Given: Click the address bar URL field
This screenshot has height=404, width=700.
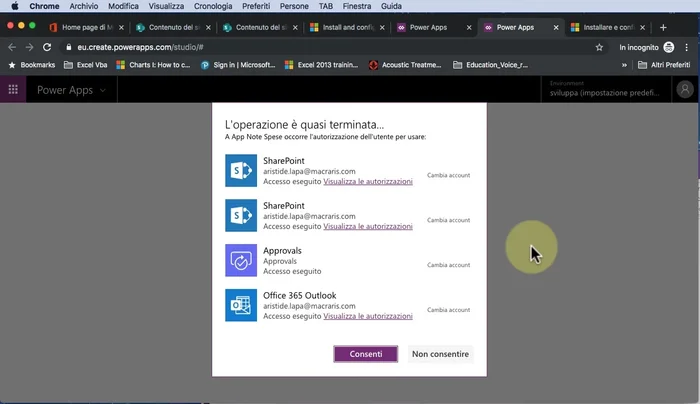Looking at the screenshot, I should (330, 47).
